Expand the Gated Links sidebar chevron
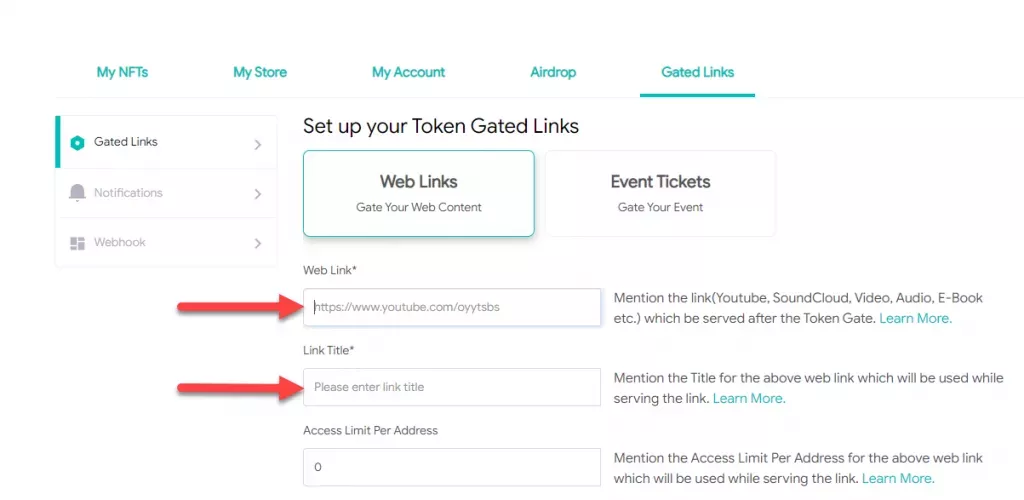This screenshot has height=500, width=1024. coord(257,144)
